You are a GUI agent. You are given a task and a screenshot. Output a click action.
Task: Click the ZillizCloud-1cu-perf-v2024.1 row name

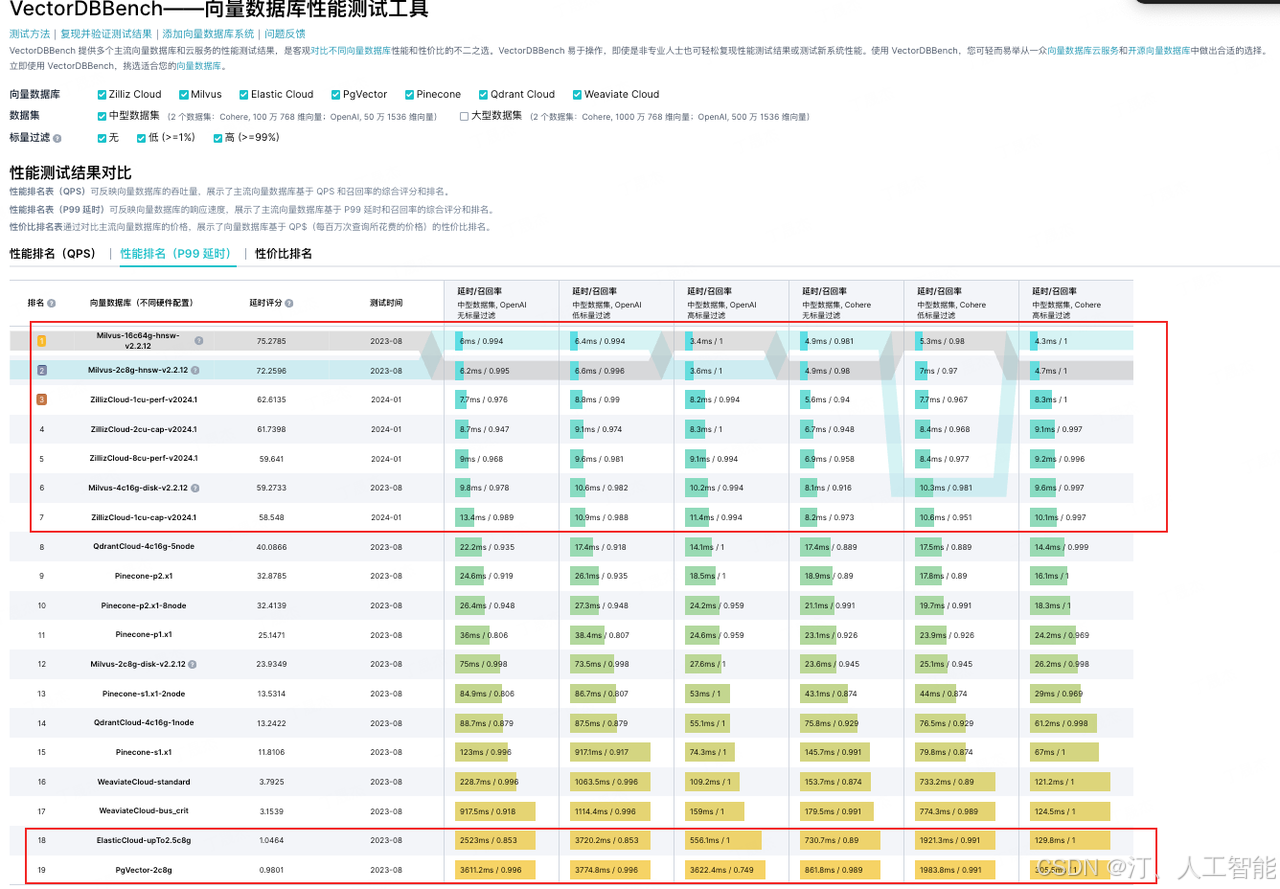pos(143,400)
